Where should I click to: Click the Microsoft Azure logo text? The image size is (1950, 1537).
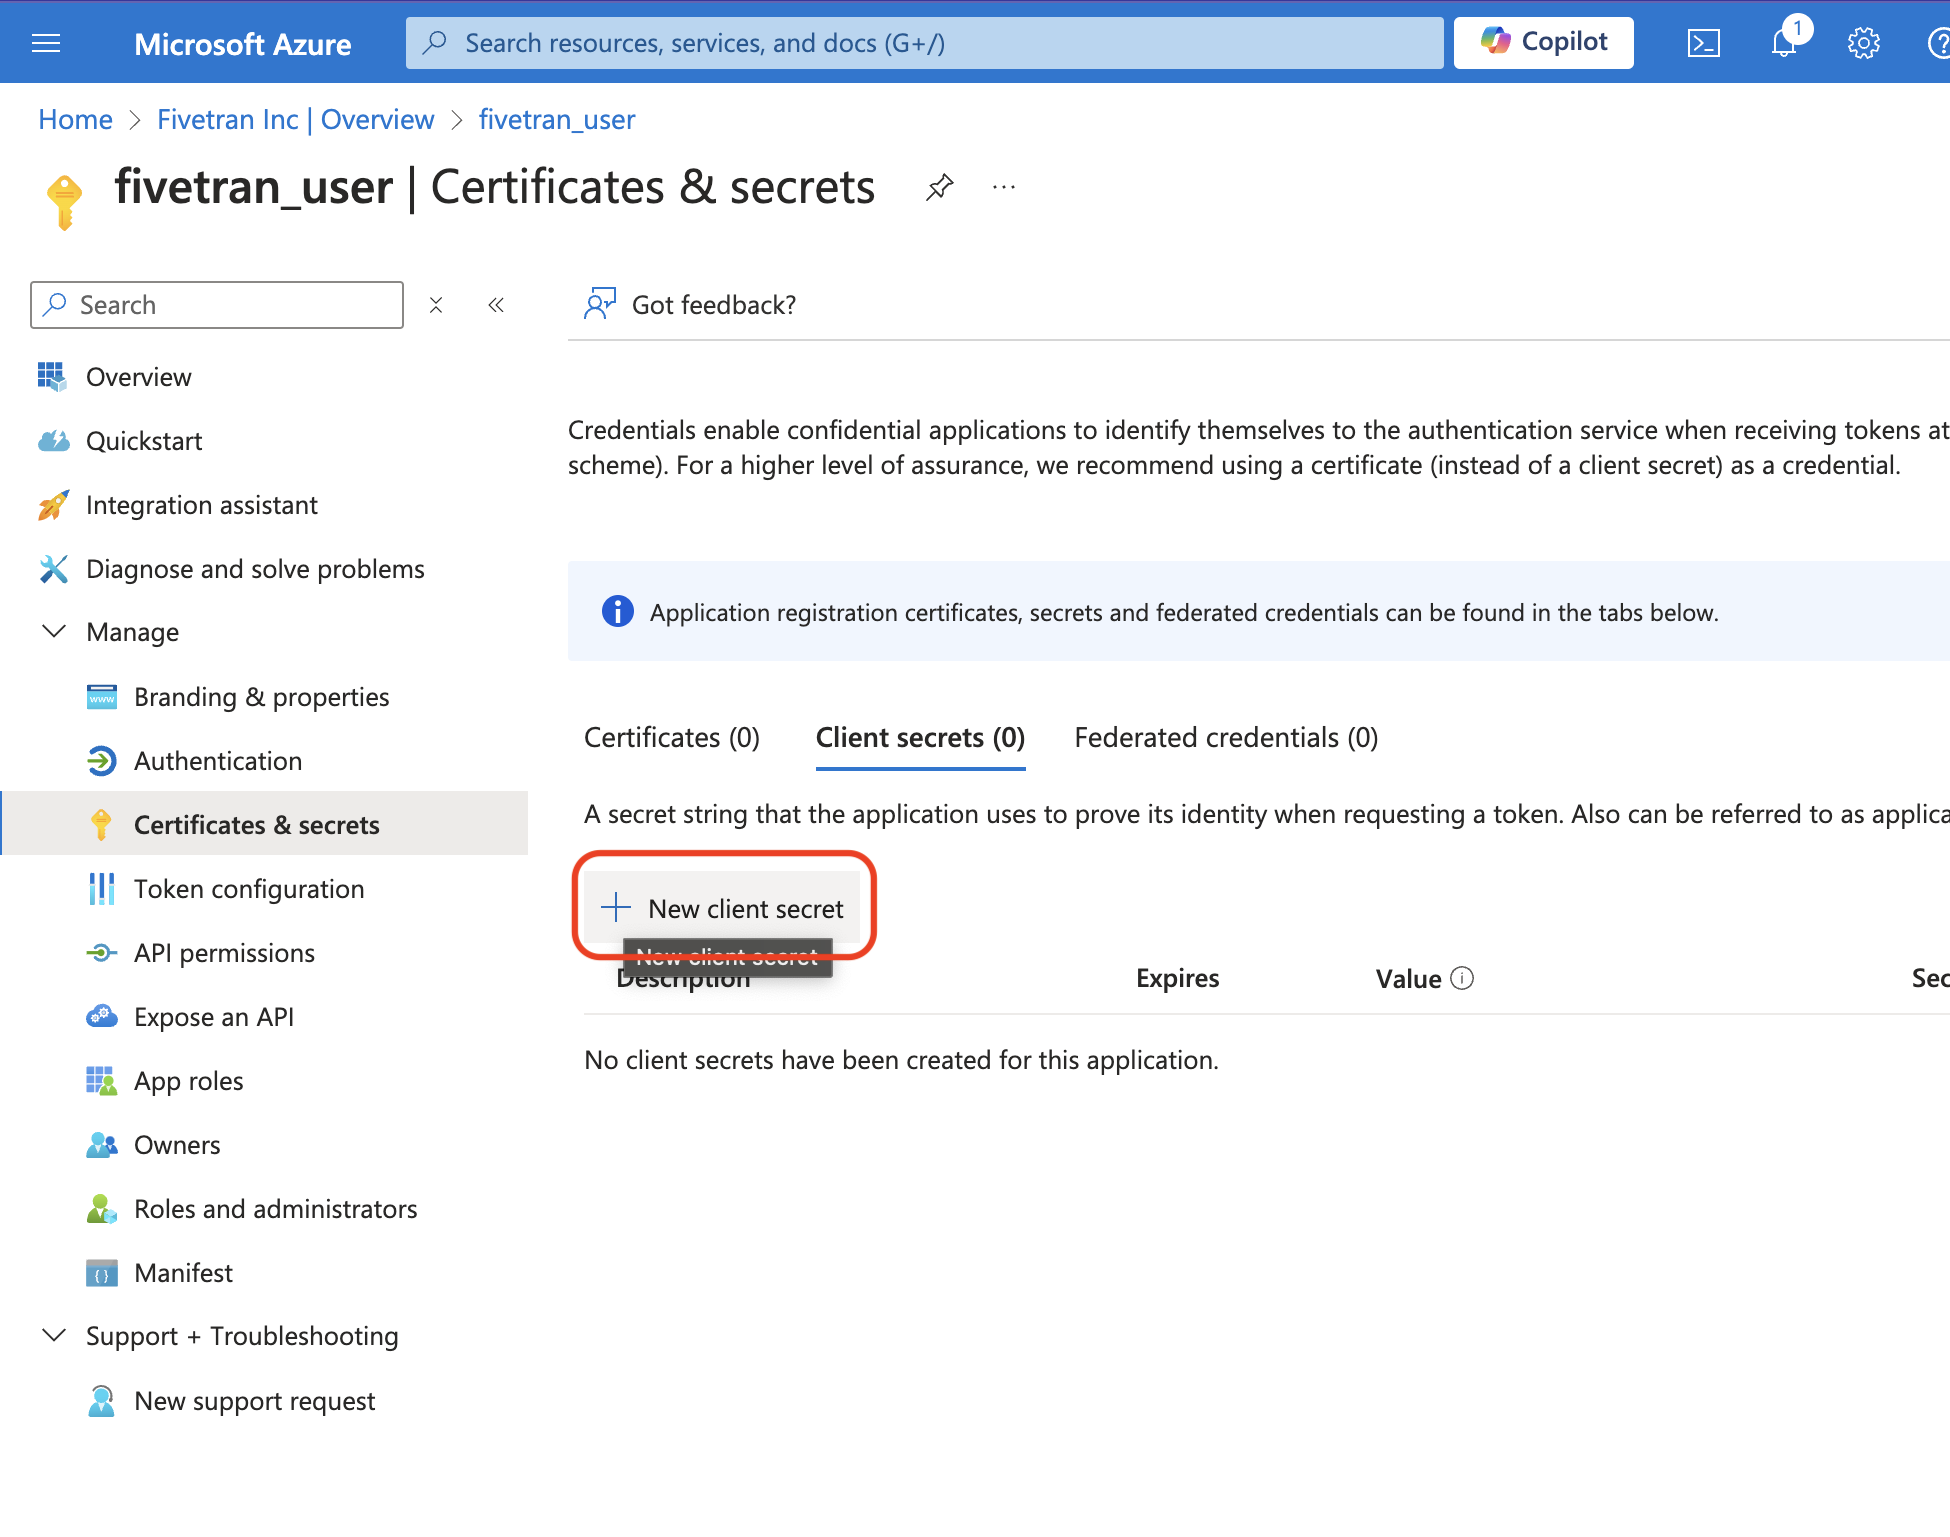tap(242, 44)
